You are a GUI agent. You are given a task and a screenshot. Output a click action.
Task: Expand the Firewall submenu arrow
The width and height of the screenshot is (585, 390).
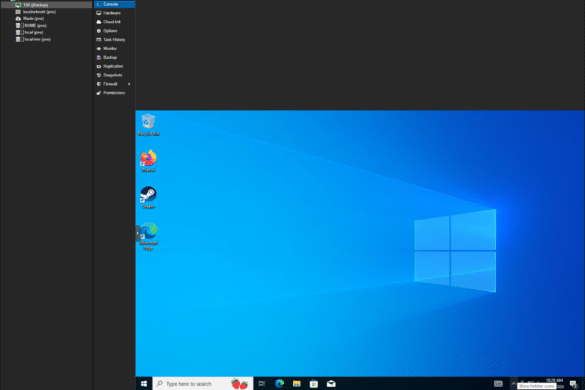[129, 84]
